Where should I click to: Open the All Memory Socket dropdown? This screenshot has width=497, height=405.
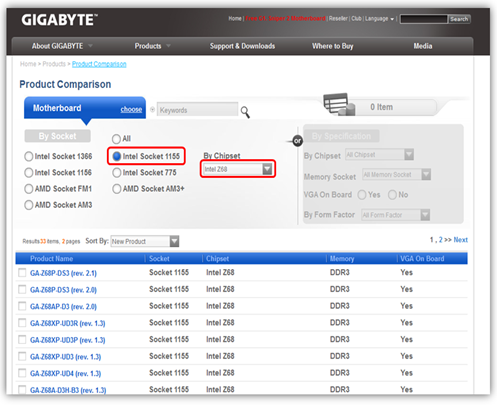tap(397, 175)
